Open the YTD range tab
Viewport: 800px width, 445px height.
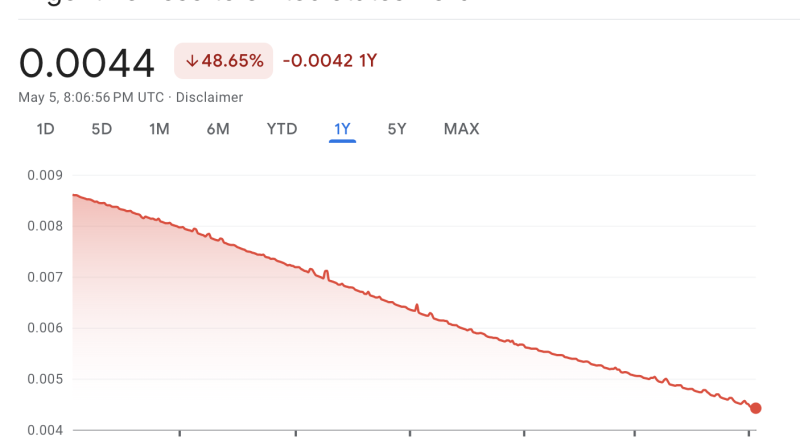click(282, 129)
